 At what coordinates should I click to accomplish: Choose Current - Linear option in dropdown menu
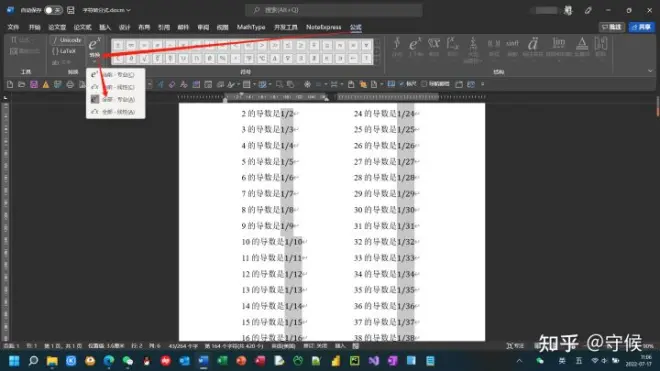115,87
